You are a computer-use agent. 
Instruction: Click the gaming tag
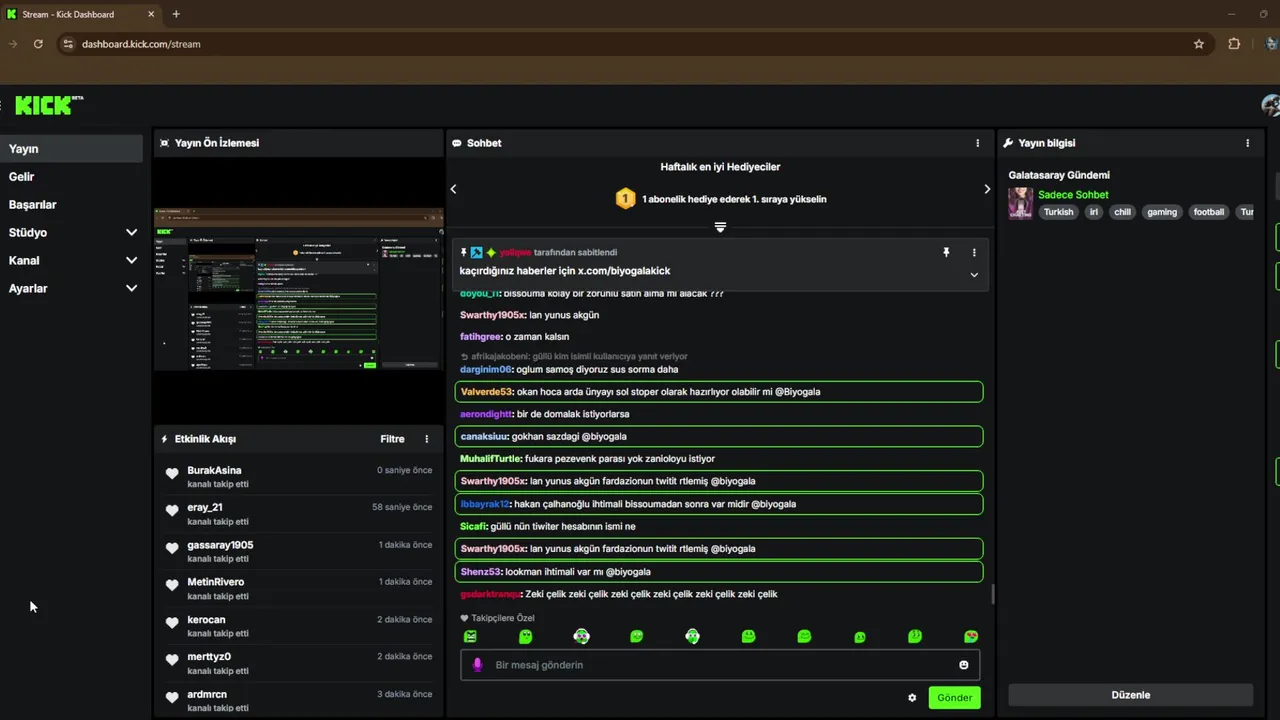coord(1162,212)
